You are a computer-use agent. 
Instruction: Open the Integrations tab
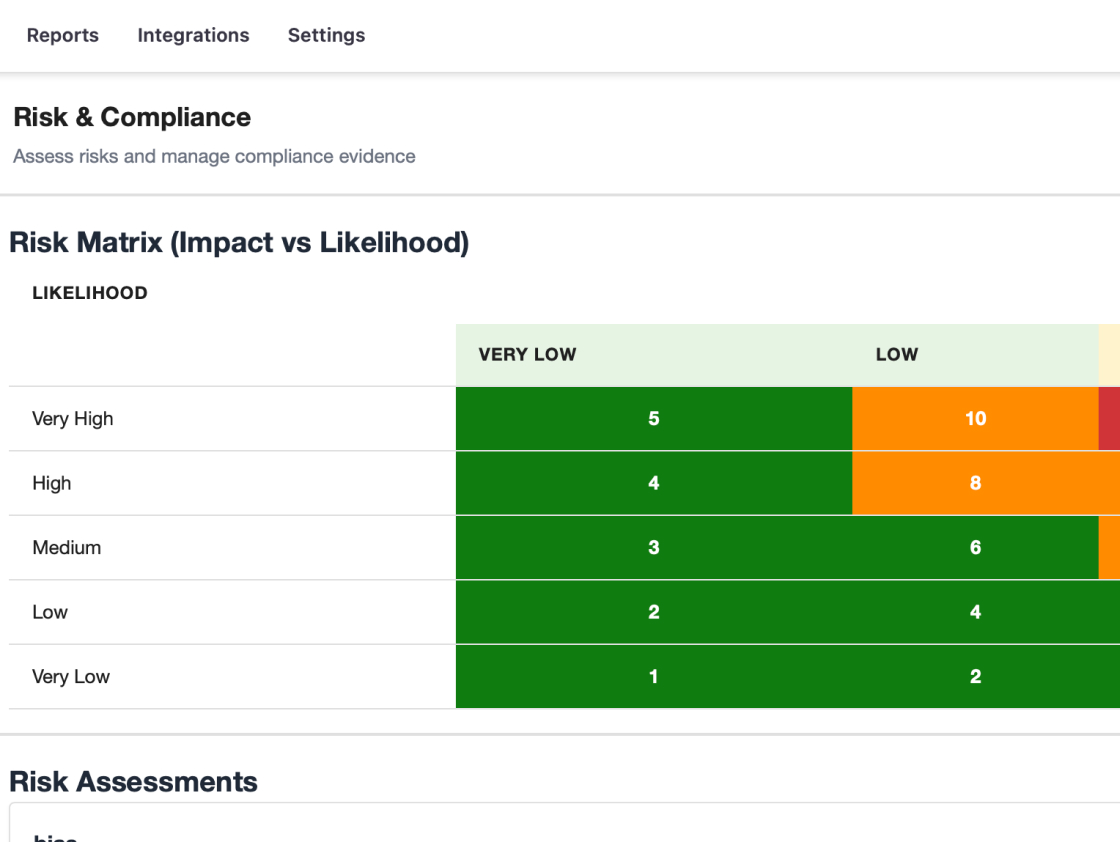point(193,35)
